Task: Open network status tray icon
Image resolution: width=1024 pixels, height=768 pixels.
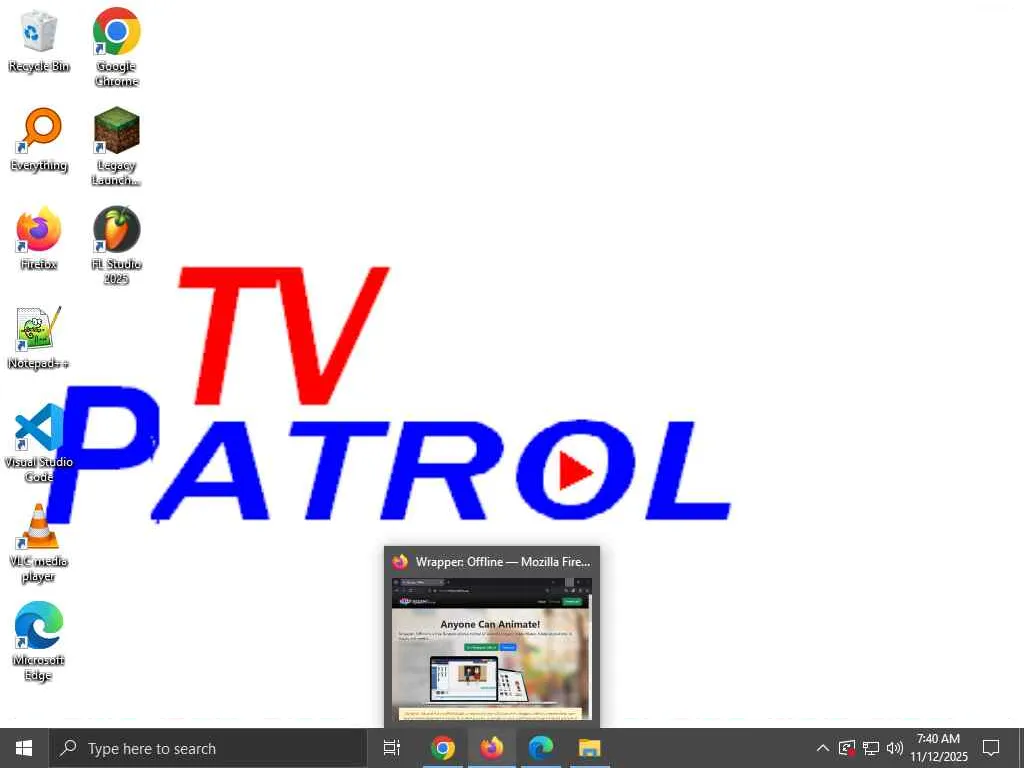Action: tap(871, 748)
